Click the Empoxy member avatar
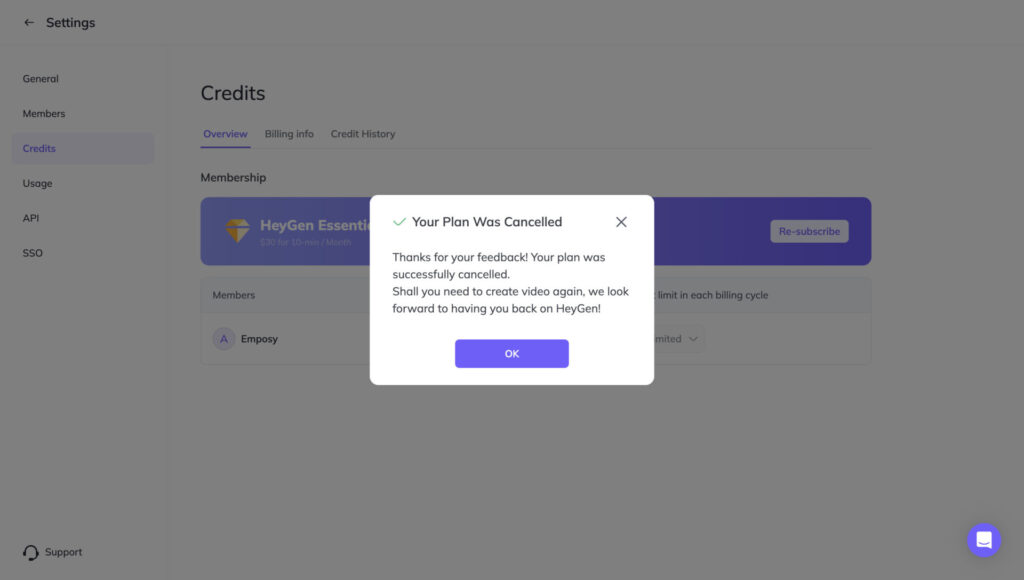This screenshot has width=1024, height=580. 223,339
